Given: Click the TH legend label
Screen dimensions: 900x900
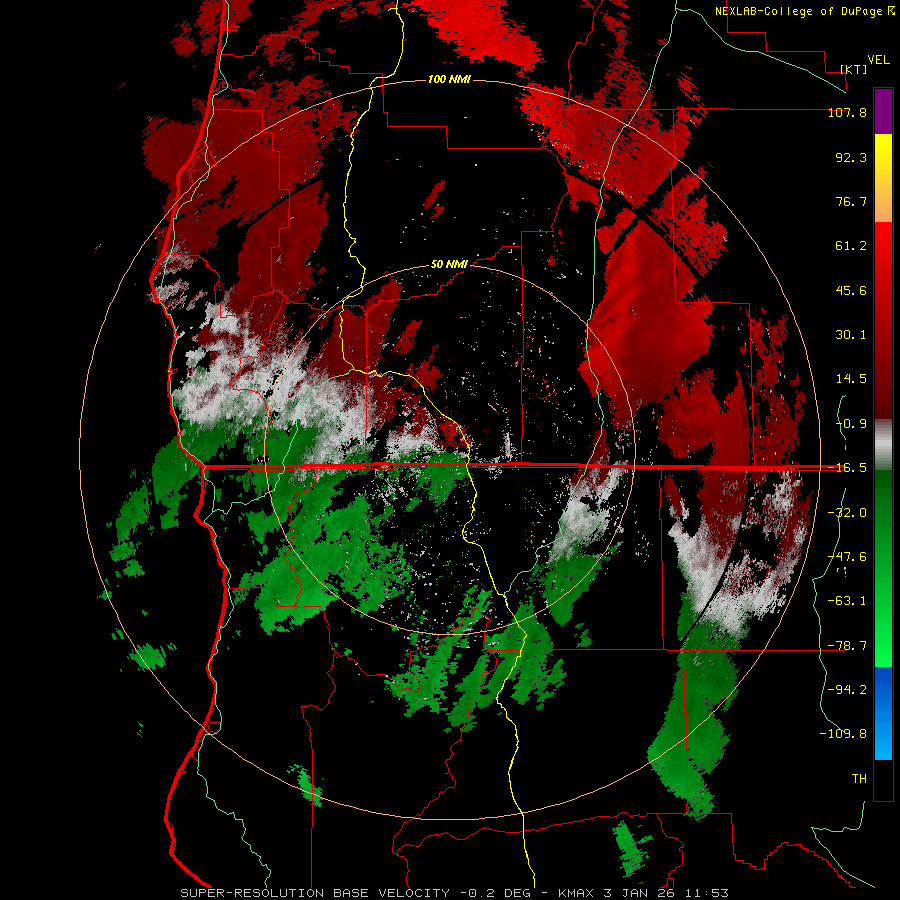Looking at the screenshot, I should click(859, 779).
